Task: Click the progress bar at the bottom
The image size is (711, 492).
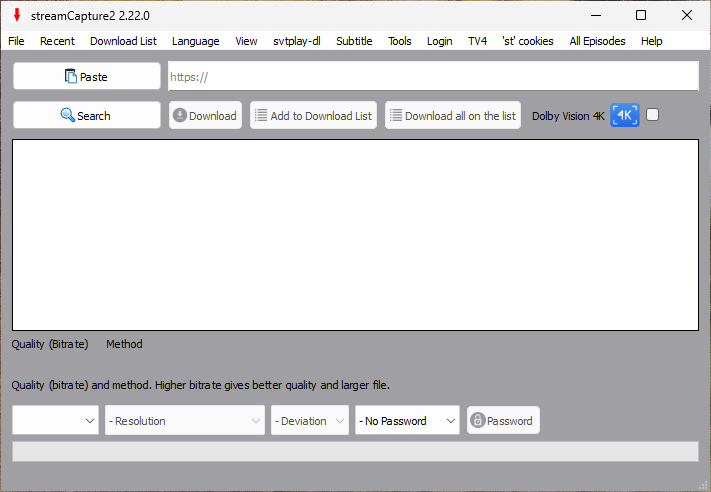Action: (356, 452)
